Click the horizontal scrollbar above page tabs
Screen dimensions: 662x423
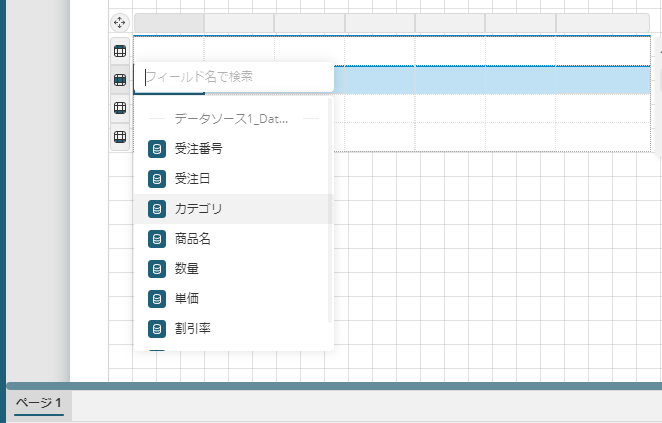(331, 385)
